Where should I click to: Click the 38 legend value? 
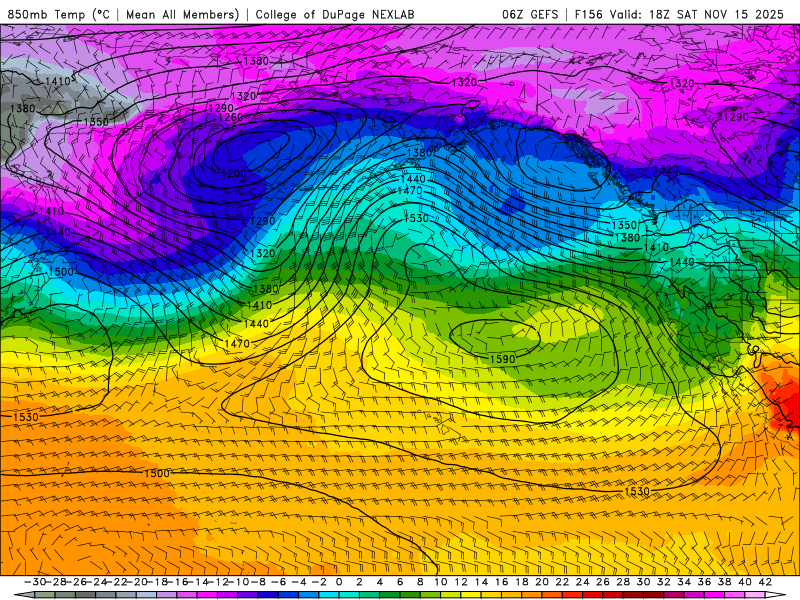[724, 582]
